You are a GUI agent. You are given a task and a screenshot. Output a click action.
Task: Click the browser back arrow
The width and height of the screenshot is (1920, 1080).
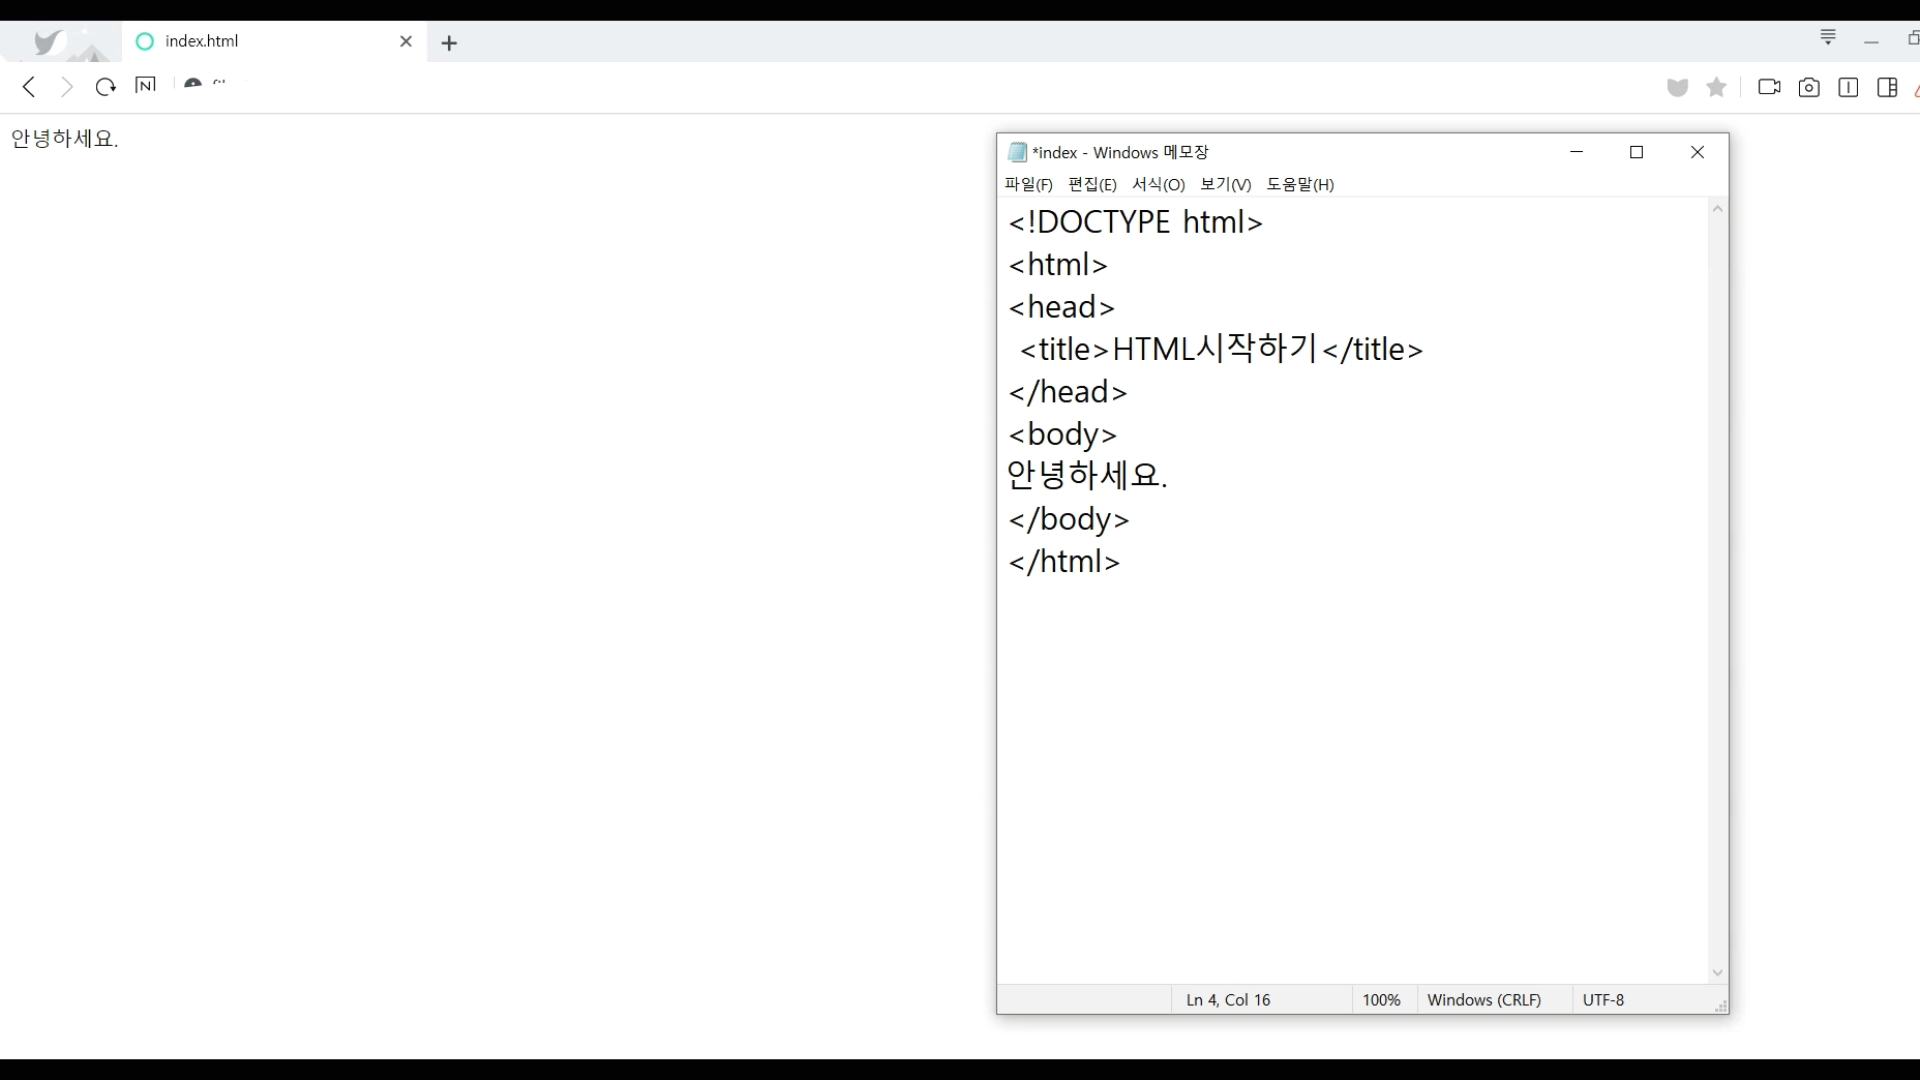click(x=29, y=87)
